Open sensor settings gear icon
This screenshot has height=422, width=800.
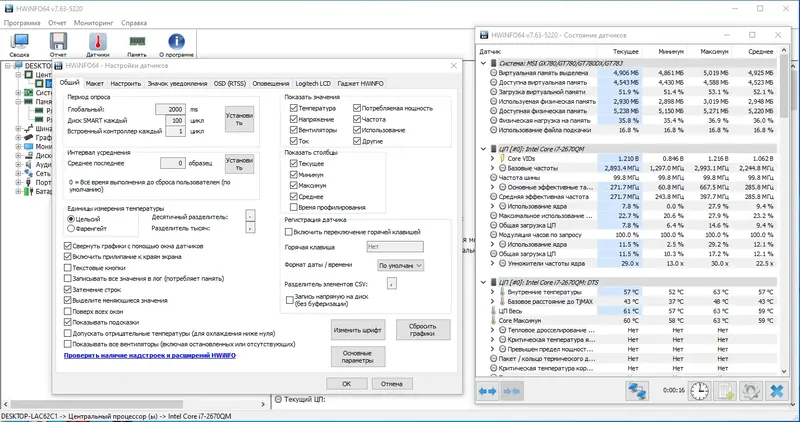tap(751, 391)
